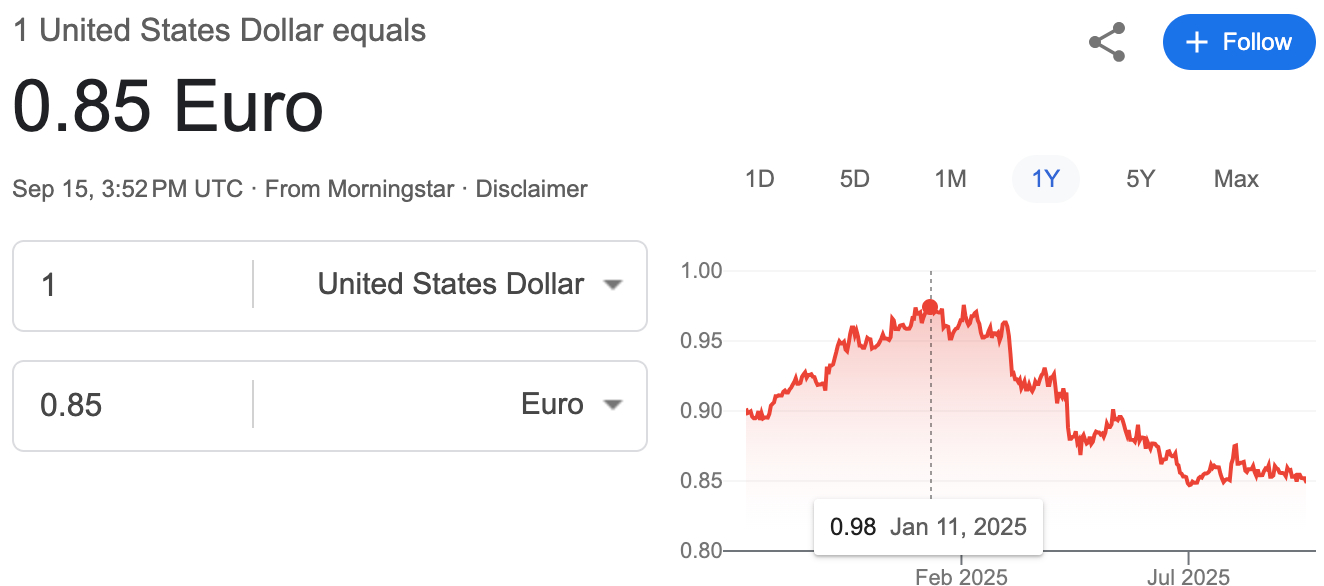Click the Jul 2025 axis label
1324x586 pixels.
coord(1188,577)
